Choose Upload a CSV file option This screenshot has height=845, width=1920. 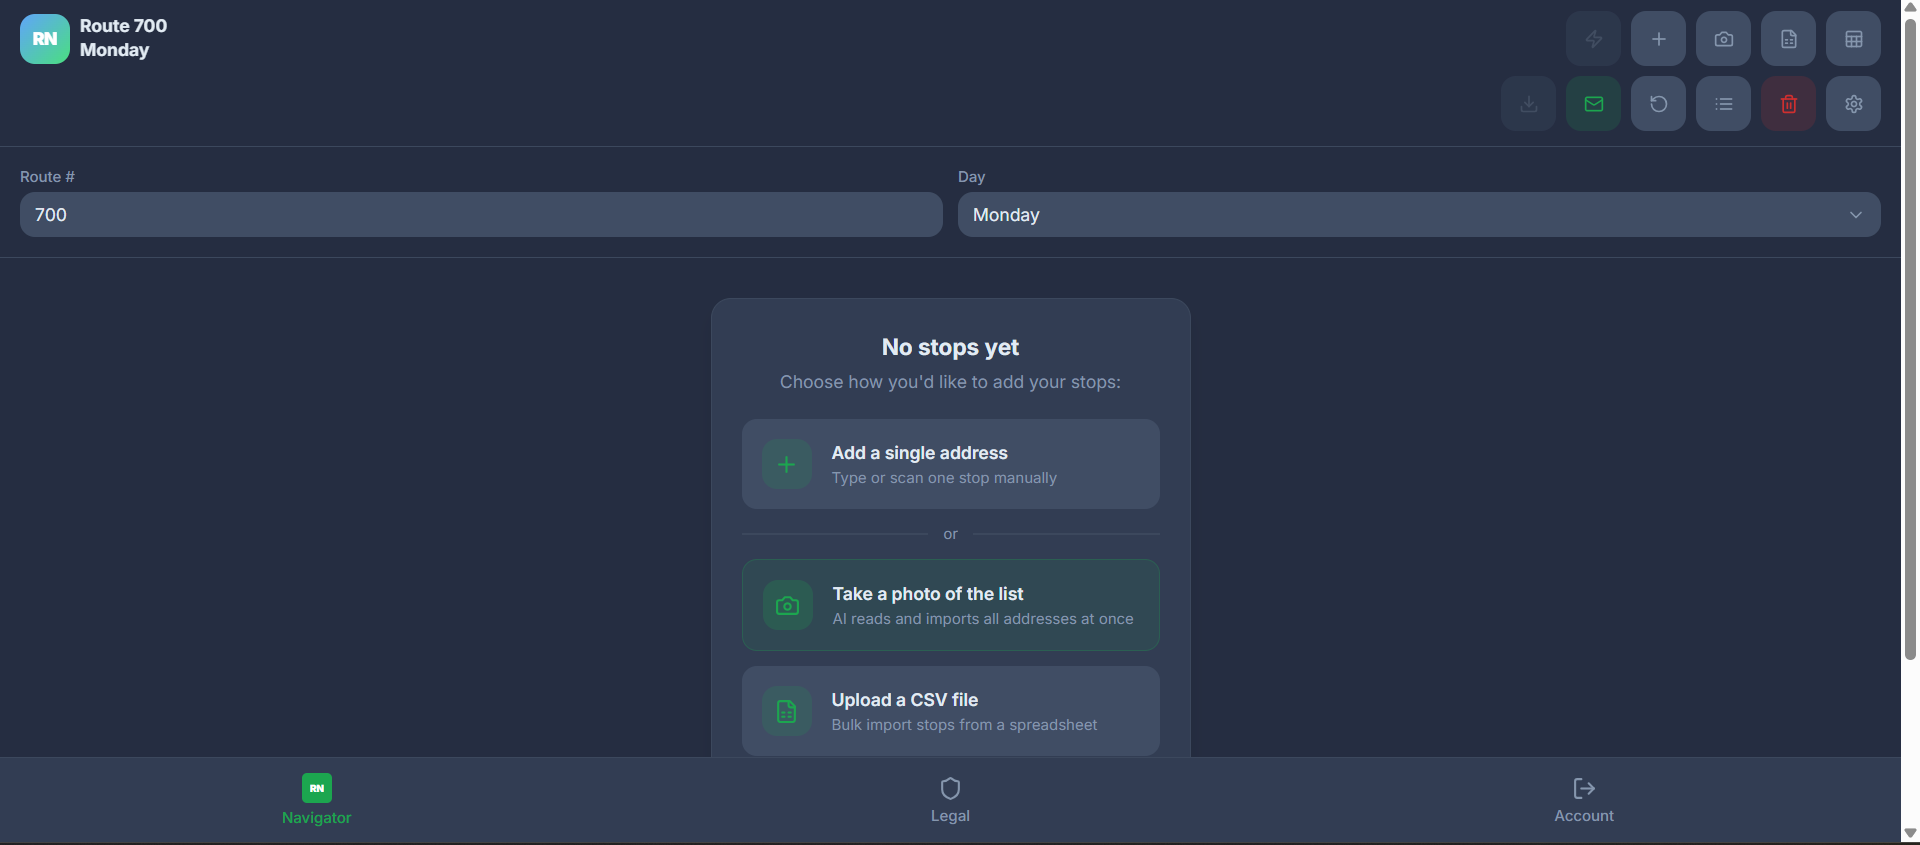pyautogui.click(x=950, y=711)
